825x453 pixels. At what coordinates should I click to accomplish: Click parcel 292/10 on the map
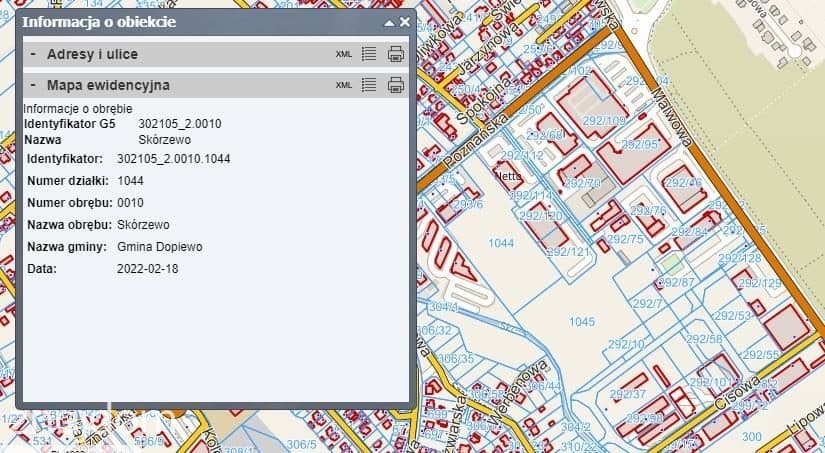point(626,345)
